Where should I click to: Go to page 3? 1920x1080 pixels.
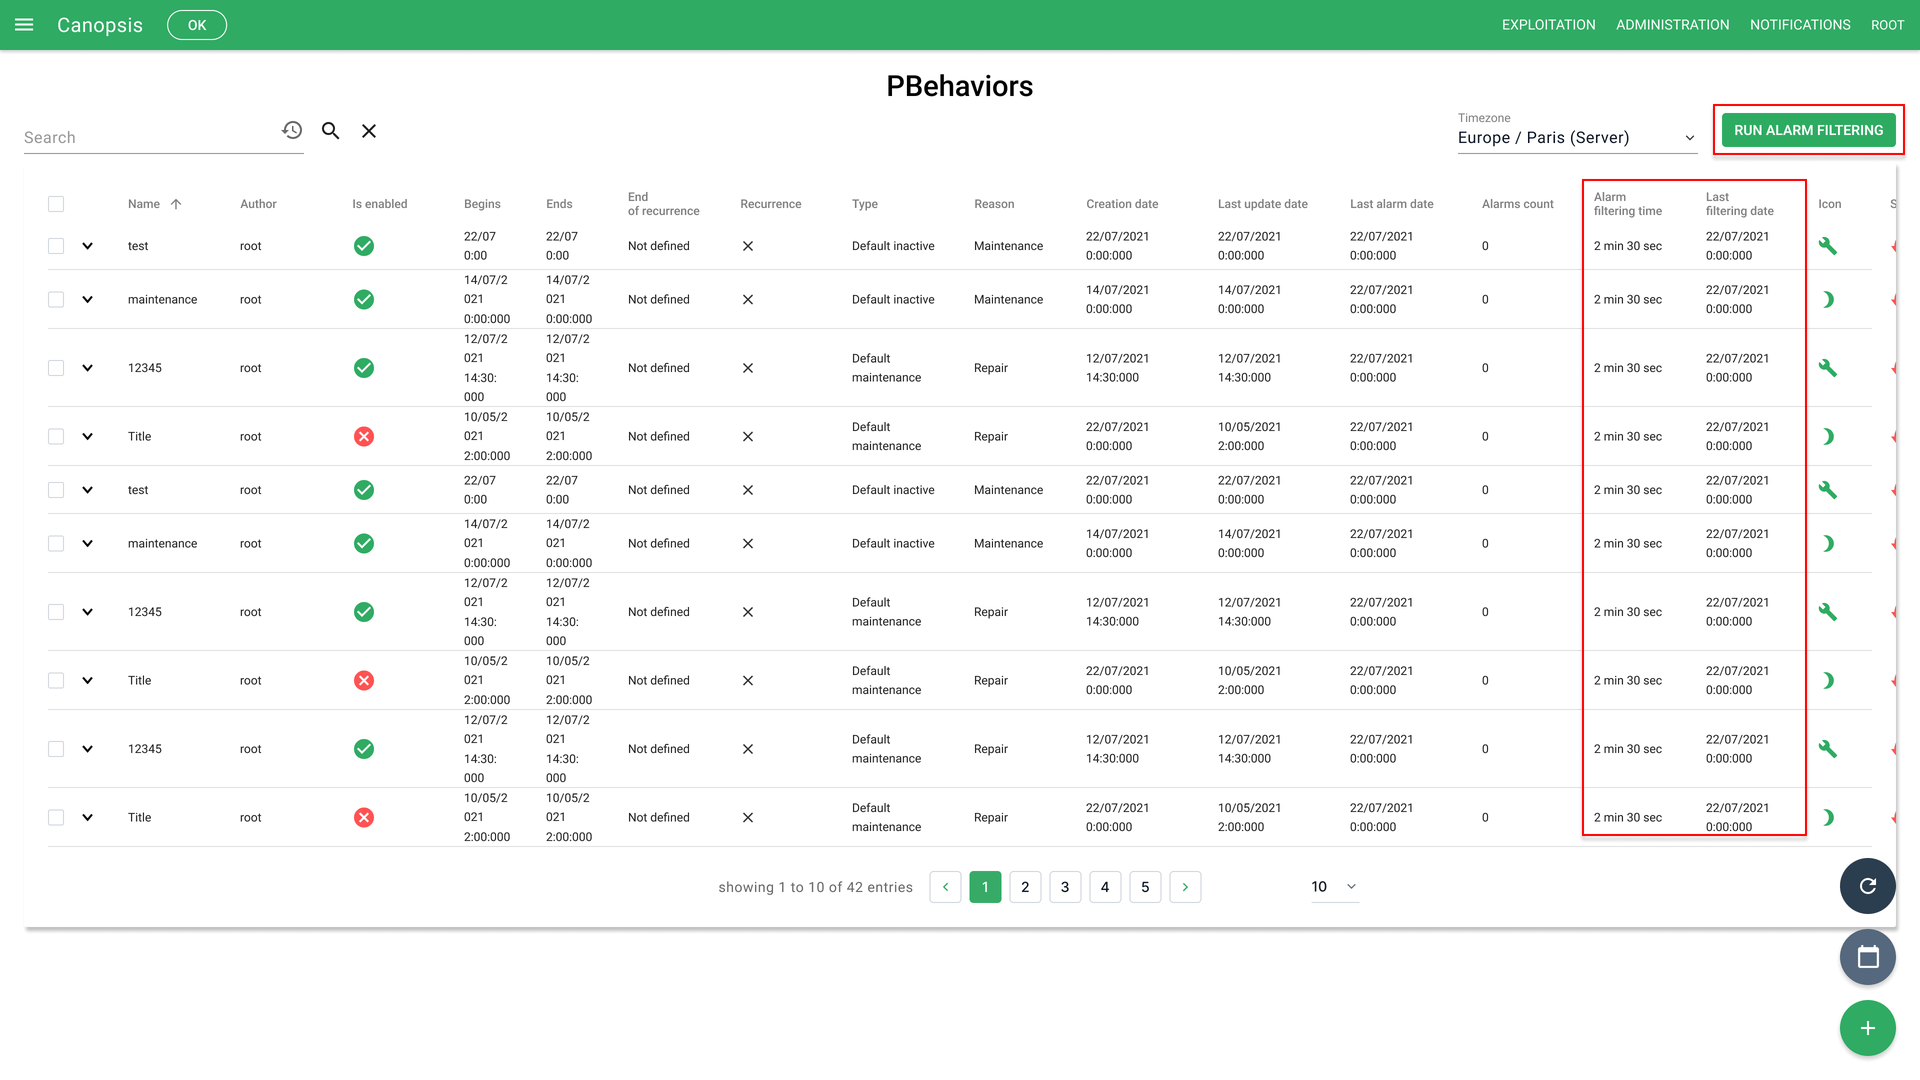[x=1065, y=887]
